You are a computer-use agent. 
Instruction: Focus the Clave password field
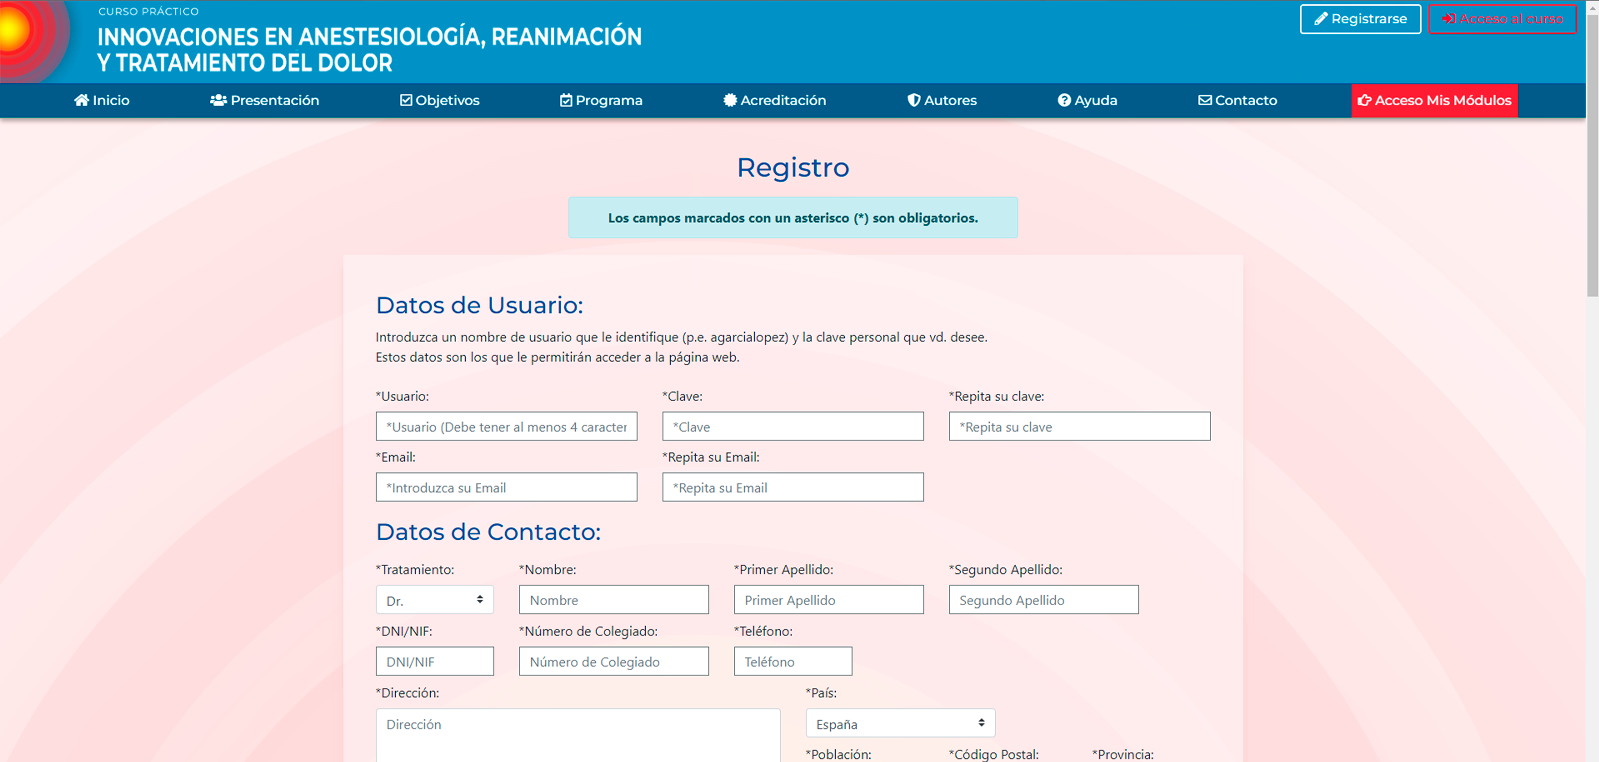click(x=793, y=427)
